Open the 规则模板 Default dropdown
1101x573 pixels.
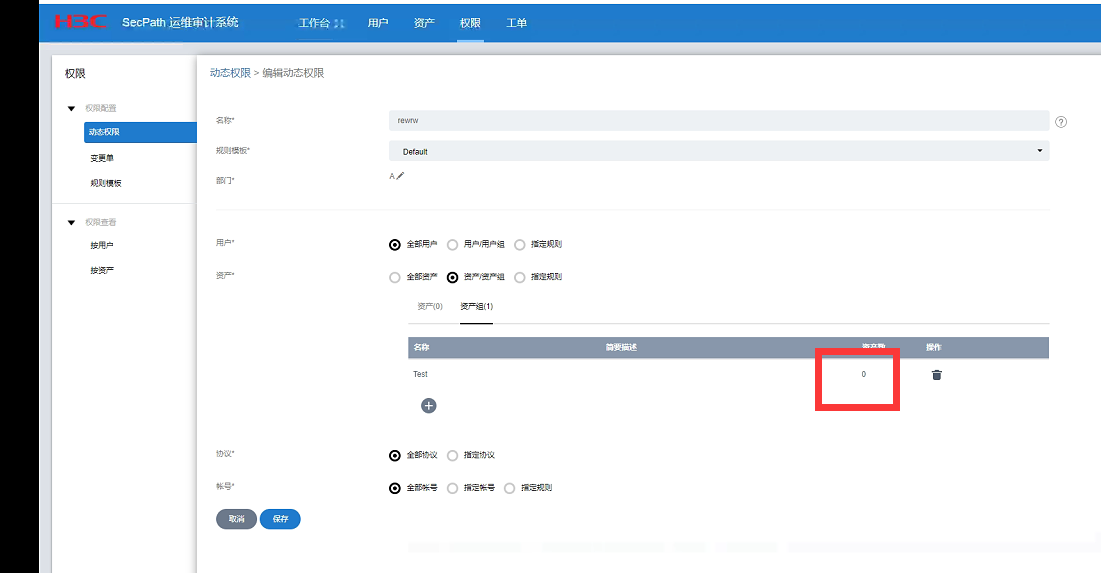click(719, 151)
